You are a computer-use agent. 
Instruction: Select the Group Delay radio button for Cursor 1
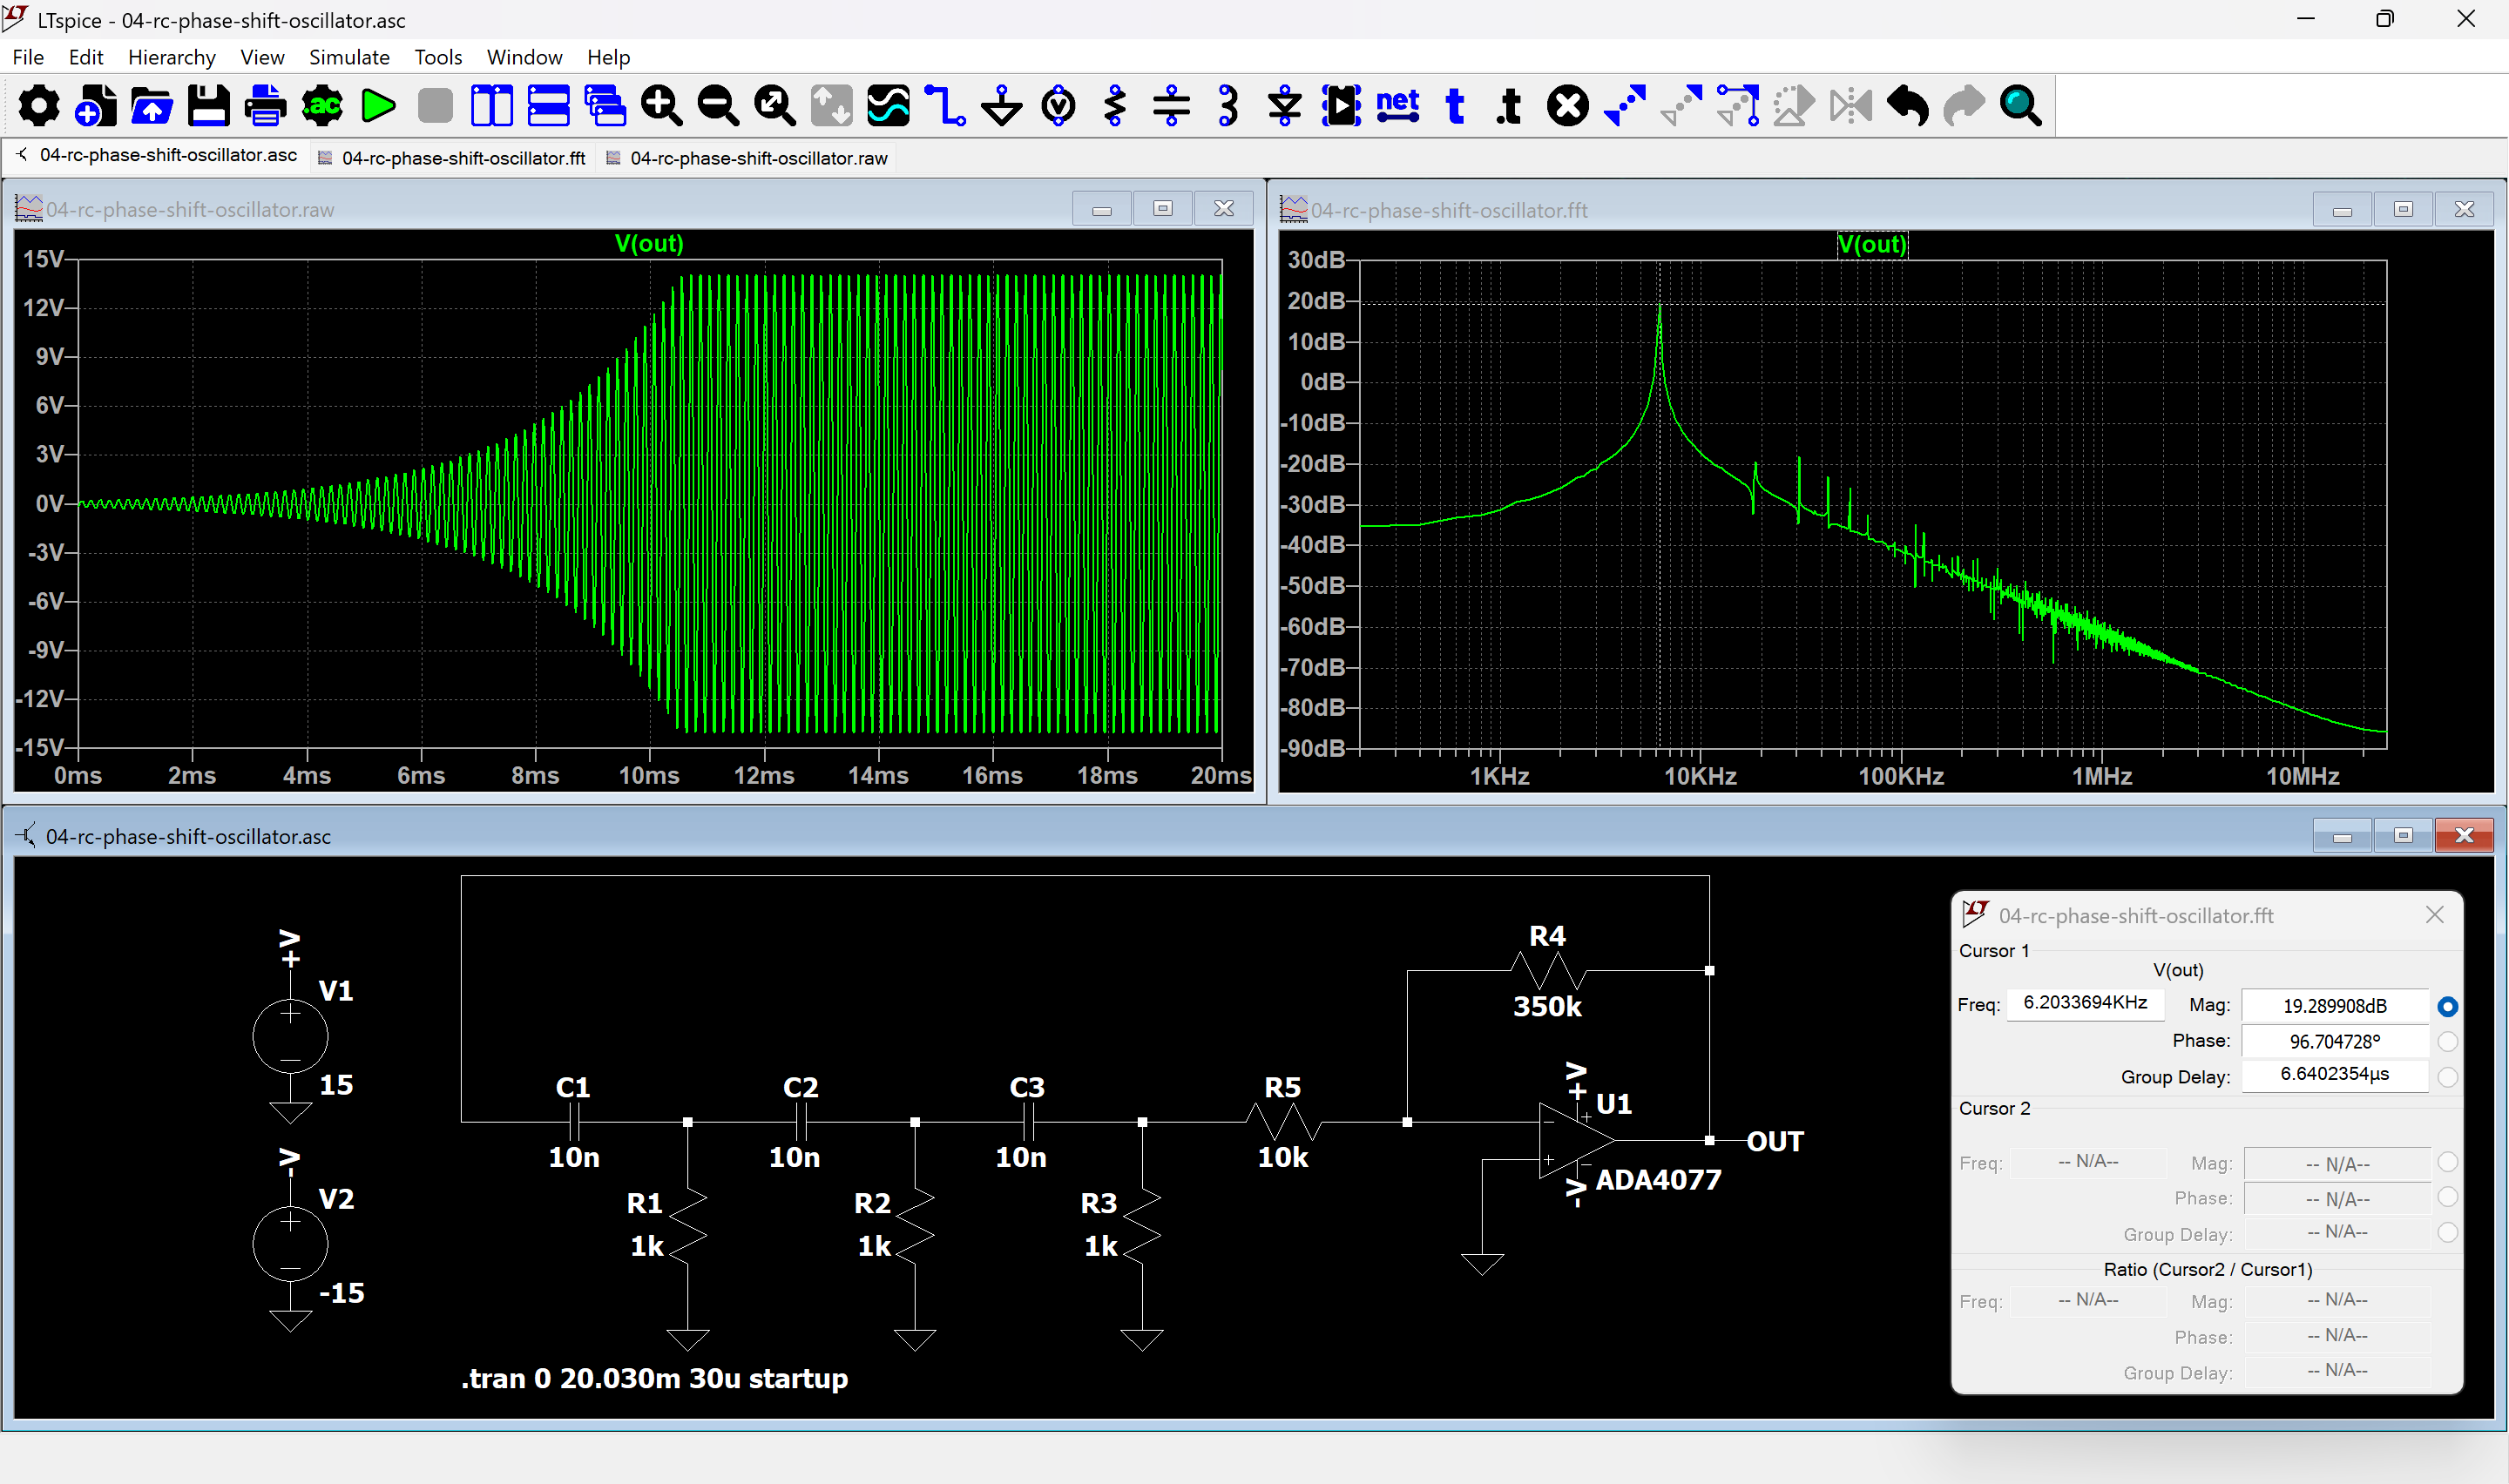point(2447,1077)
